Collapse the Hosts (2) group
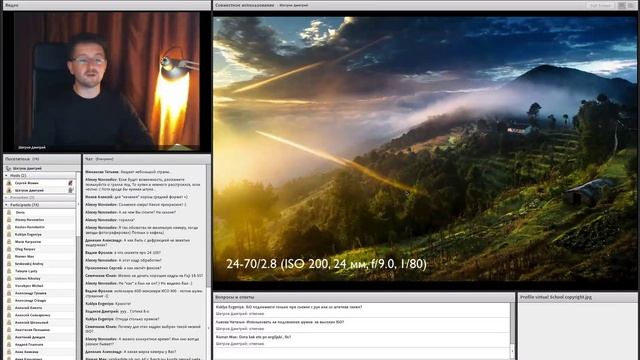 click(x=7, y=176)
